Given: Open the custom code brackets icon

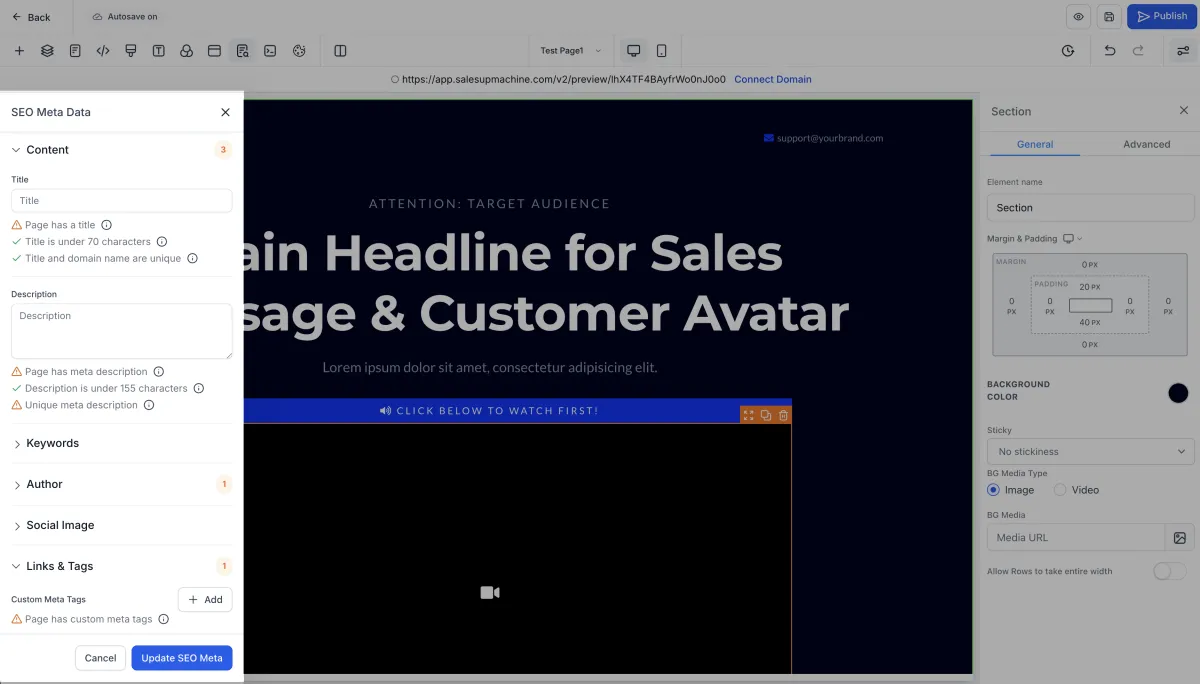Looking at the screenshot, I should [103, 50].
